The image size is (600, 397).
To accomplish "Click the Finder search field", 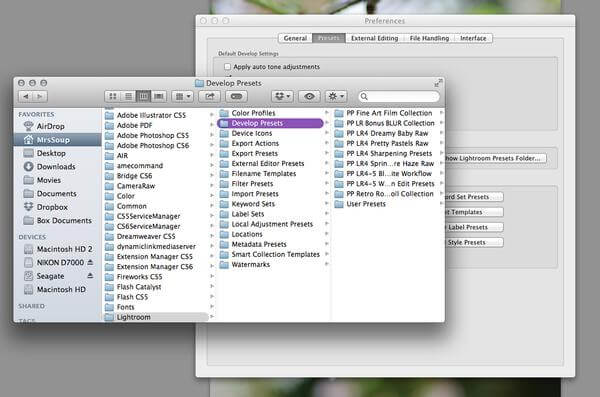I will point(399,96).
